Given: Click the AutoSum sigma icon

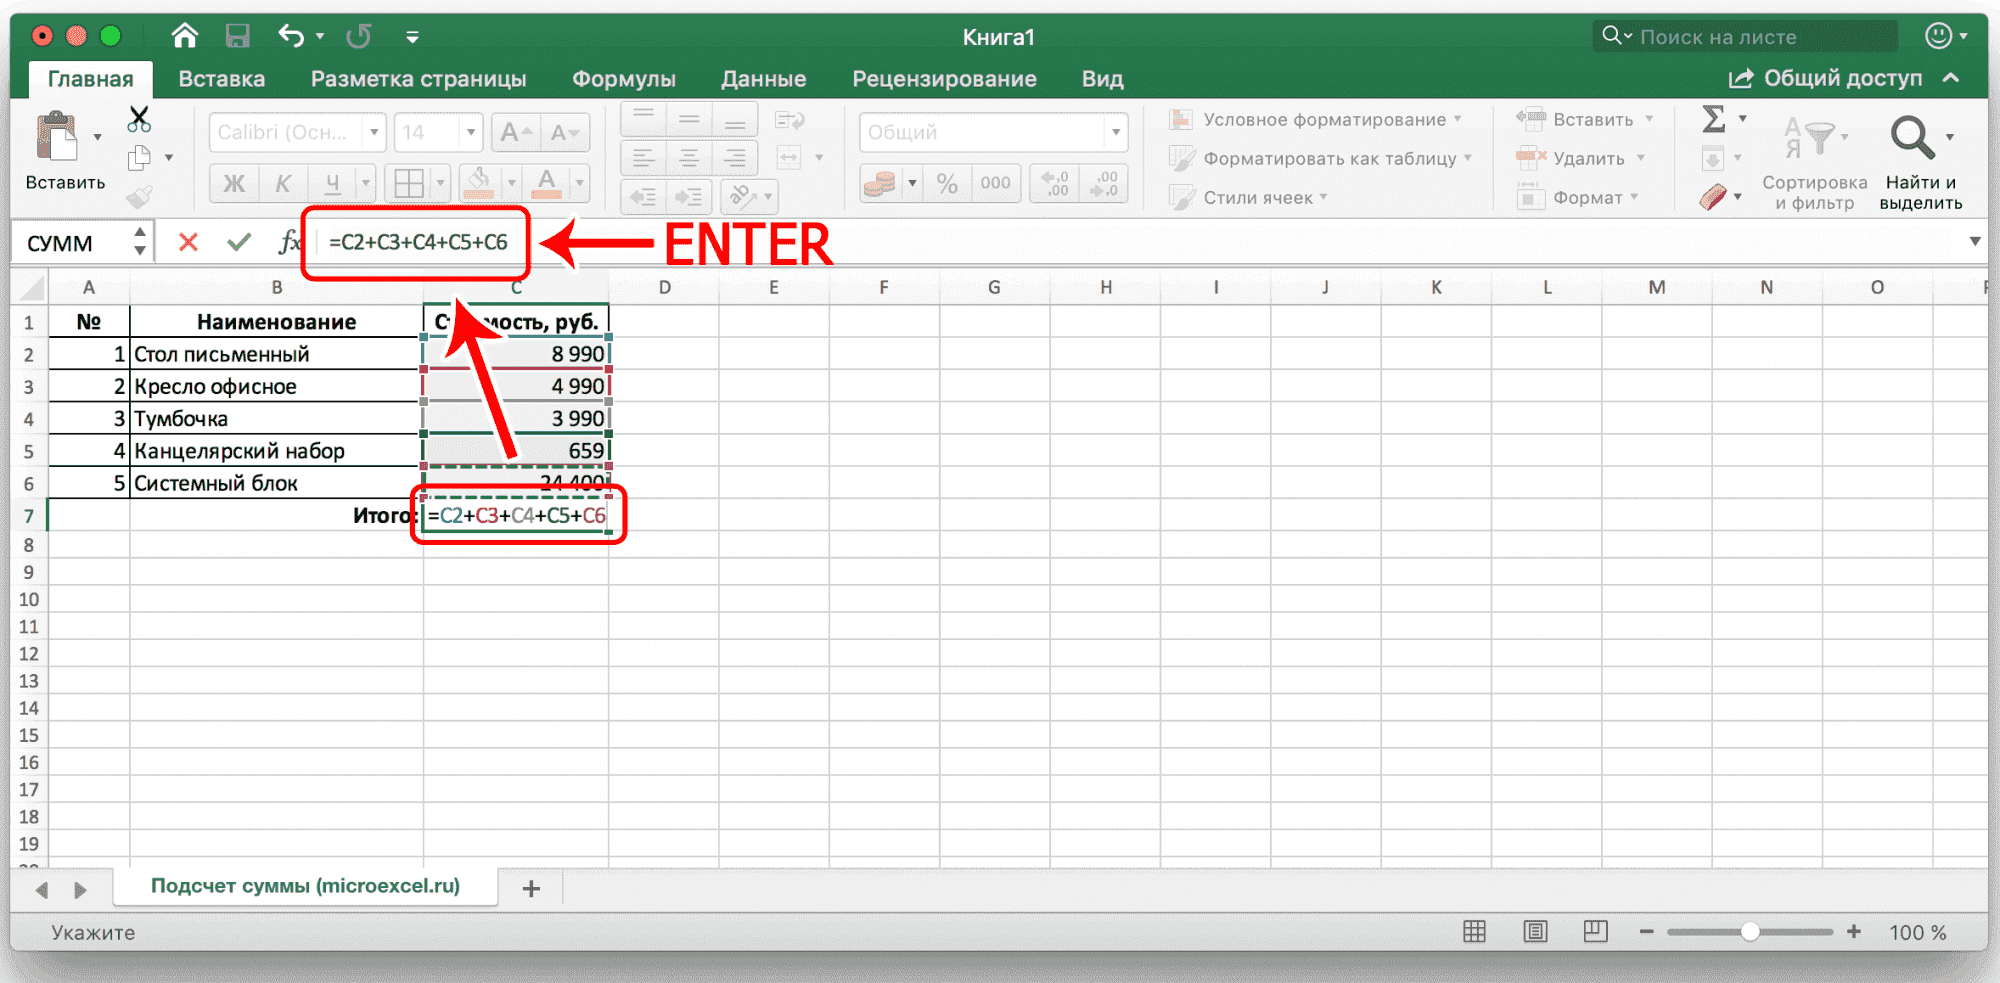Looking at the screenshot, I should [1714, 119].
